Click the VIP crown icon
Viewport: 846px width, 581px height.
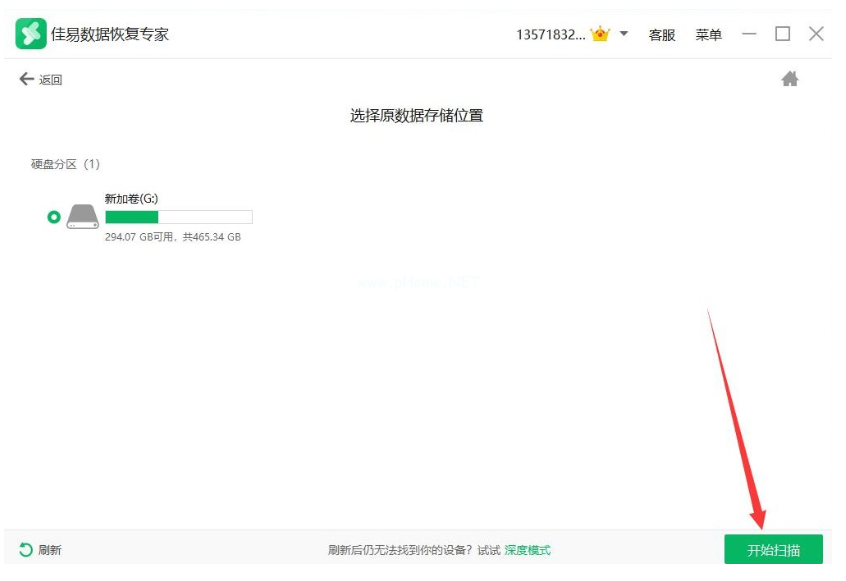click(600, 34)
